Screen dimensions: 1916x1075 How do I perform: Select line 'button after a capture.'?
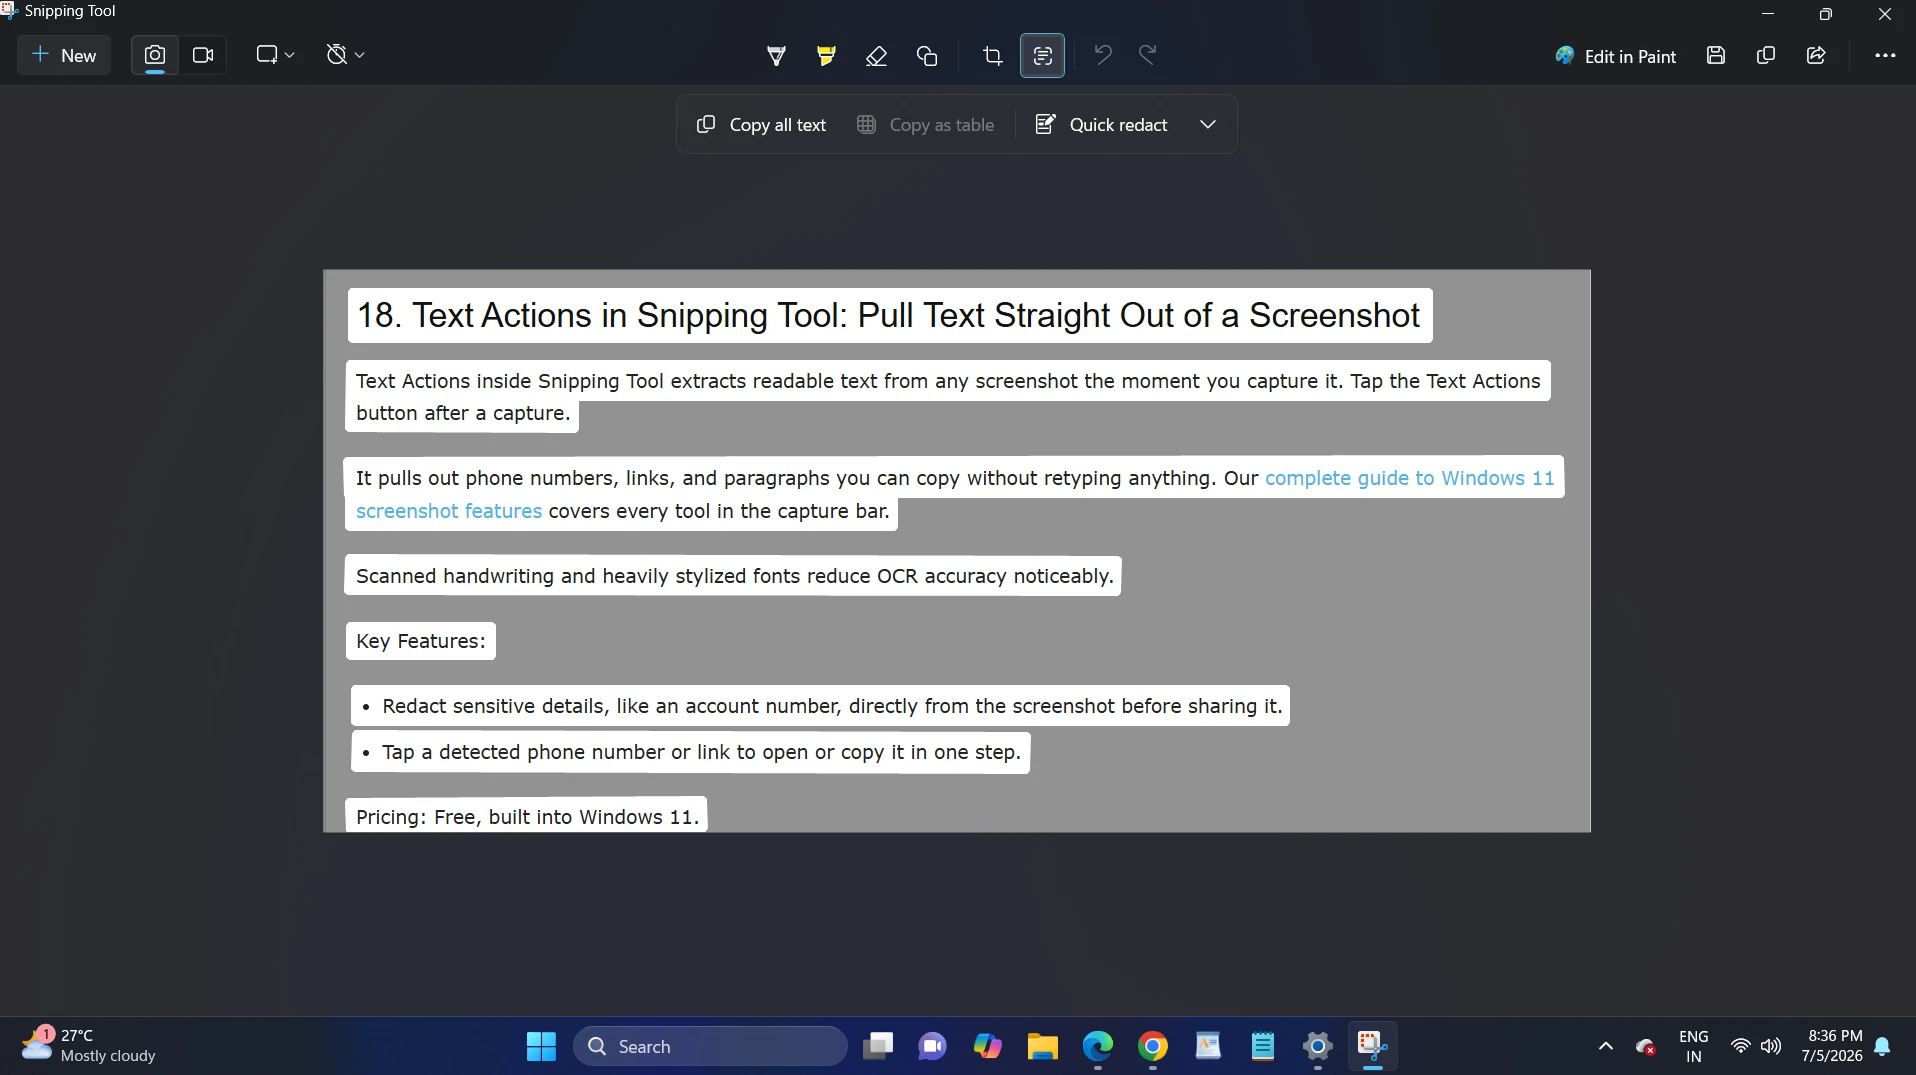[x=463, y=413]
